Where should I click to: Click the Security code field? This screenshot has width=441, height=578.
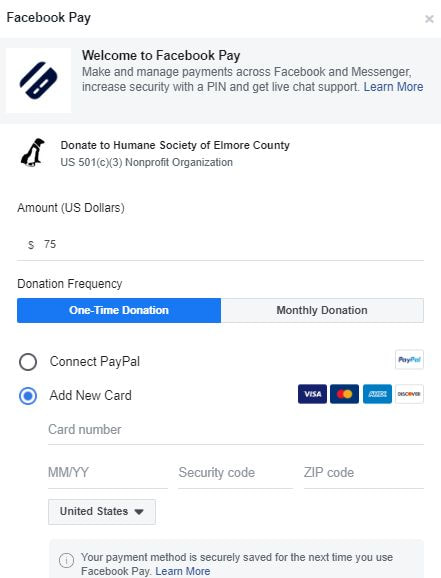point(235,473)
